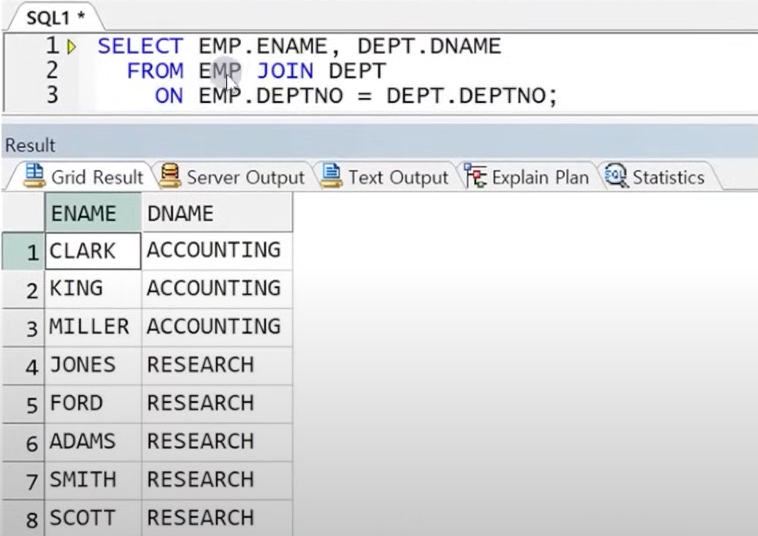Click line number 3 in editor gutter
Image resolution: width=758 pixels, height=536 pixels.
click(x=52, y=95)
